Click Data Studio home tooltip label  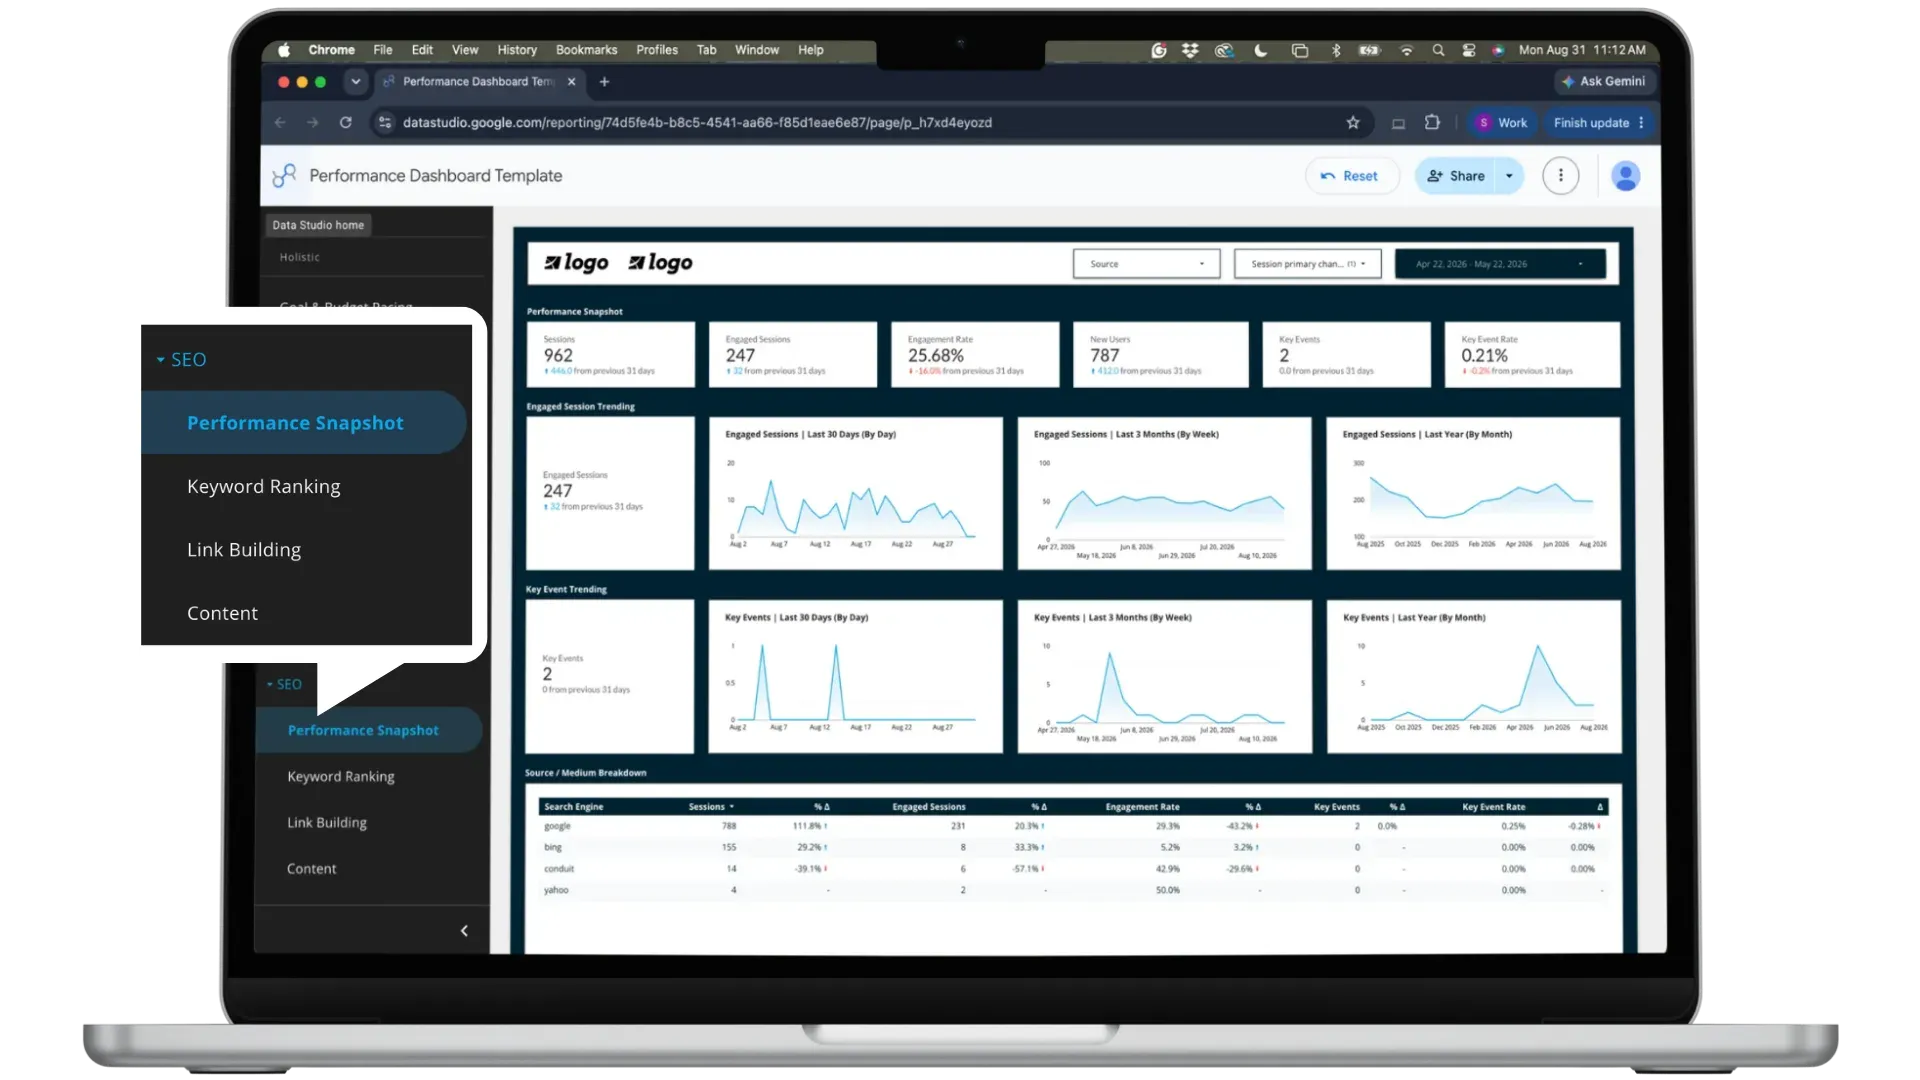click(318, 225)
